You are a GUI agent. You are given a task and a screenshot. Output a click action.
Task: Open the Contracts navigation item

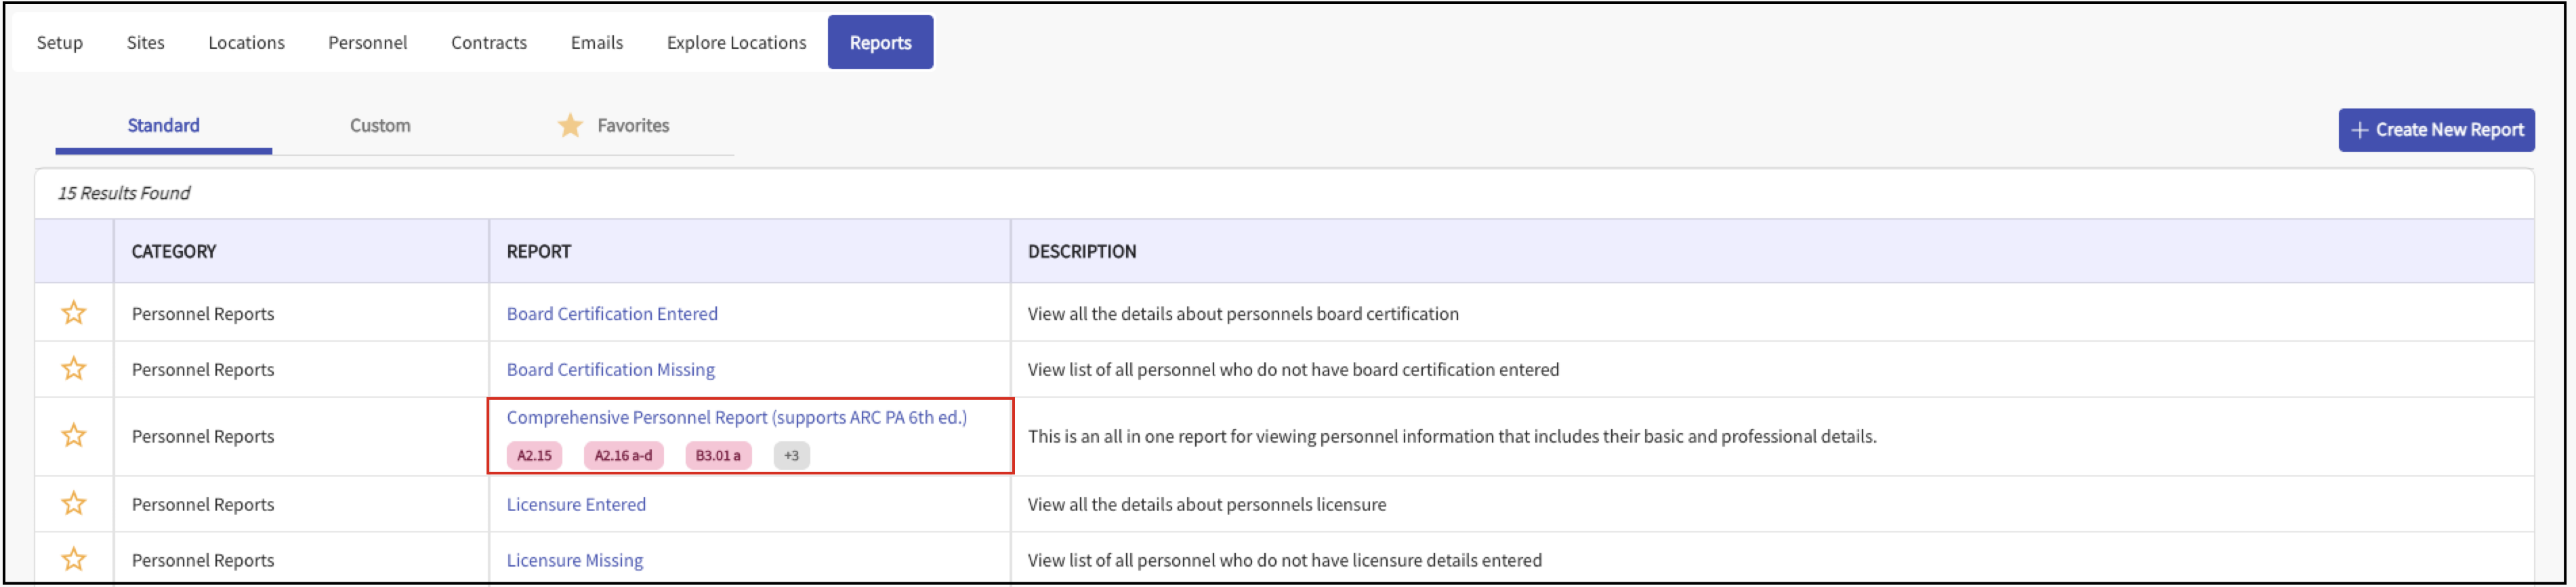[488, 43]
